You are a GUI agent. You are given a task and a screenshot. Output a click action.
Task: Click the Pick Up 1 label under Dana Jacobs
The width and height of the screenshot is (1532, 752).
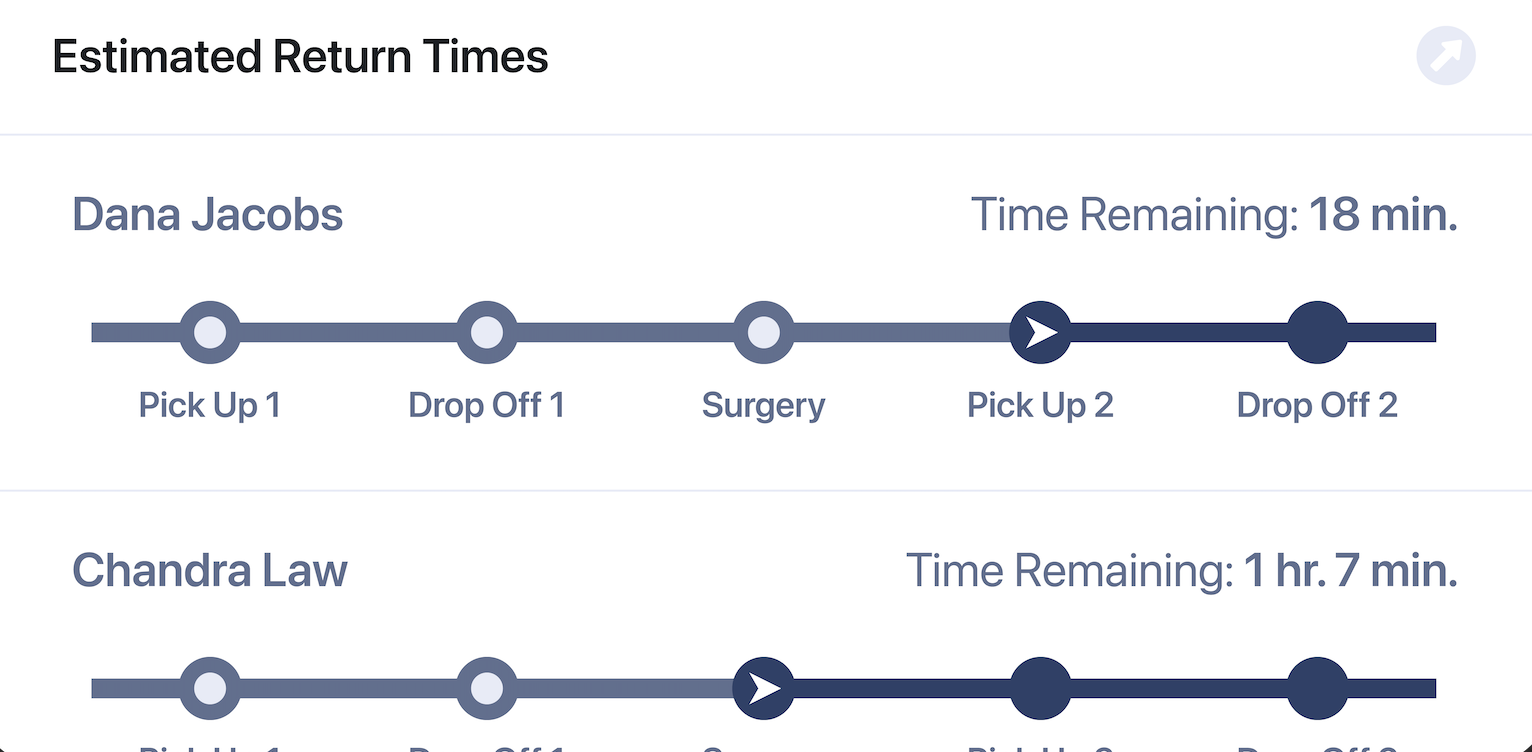[210, 405]
